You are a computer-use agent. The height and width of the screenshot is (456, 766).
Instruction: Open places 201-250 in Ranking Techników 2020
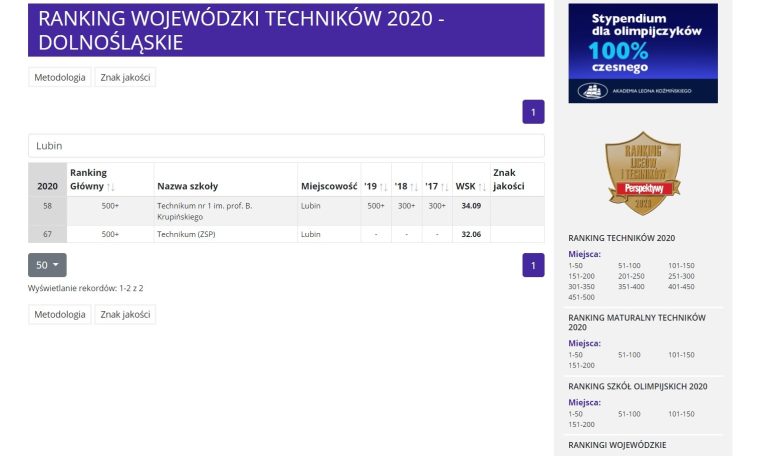click(632, 276)
